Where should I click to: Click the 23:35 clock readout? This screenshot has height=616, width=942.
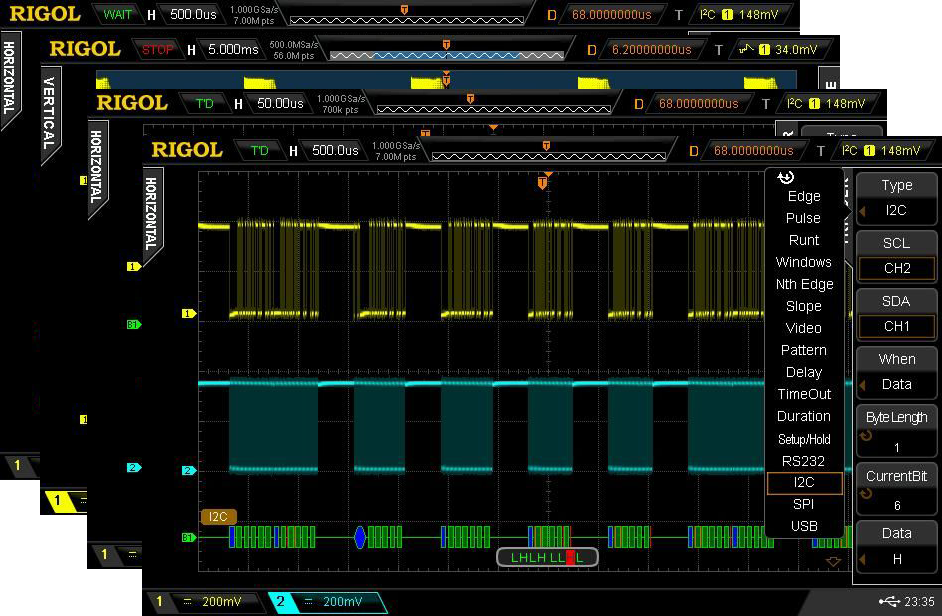(919, 602)
